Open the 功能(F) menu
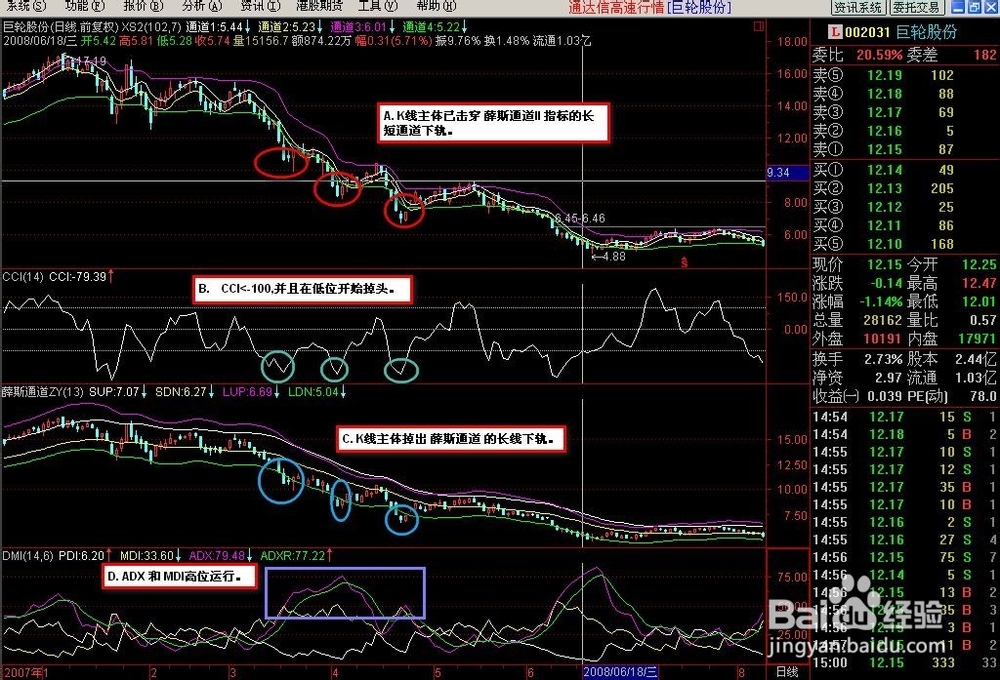 coord(84,6)
